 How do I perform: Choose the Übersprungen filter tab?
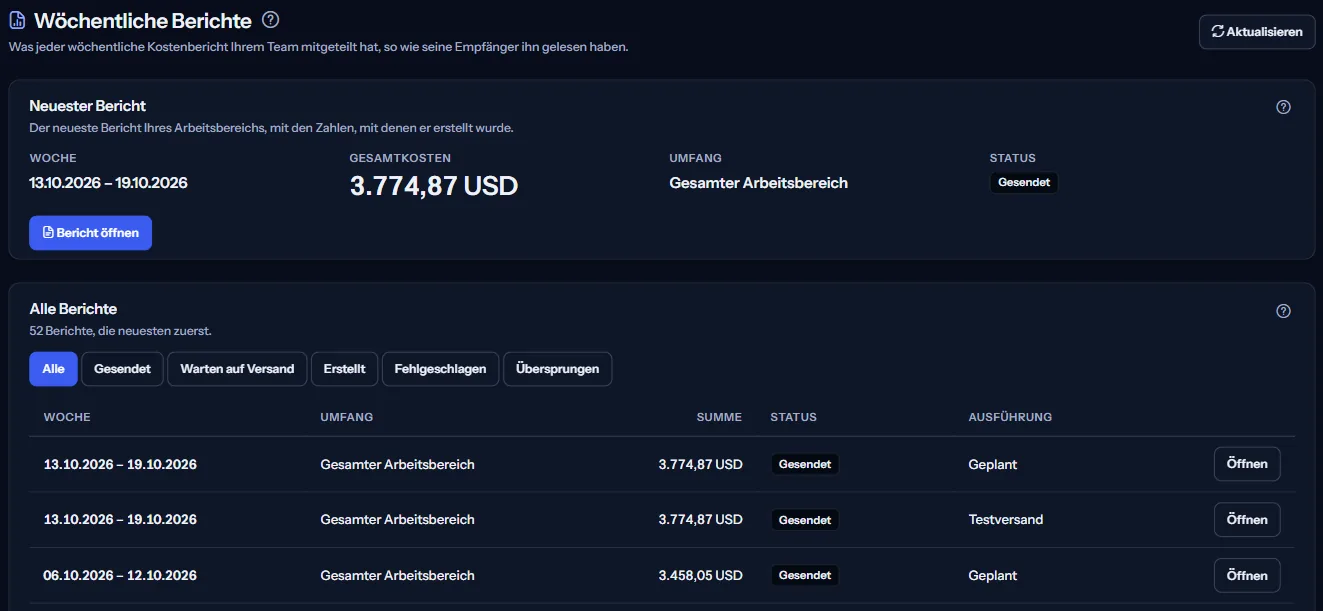tap(558, 369)
